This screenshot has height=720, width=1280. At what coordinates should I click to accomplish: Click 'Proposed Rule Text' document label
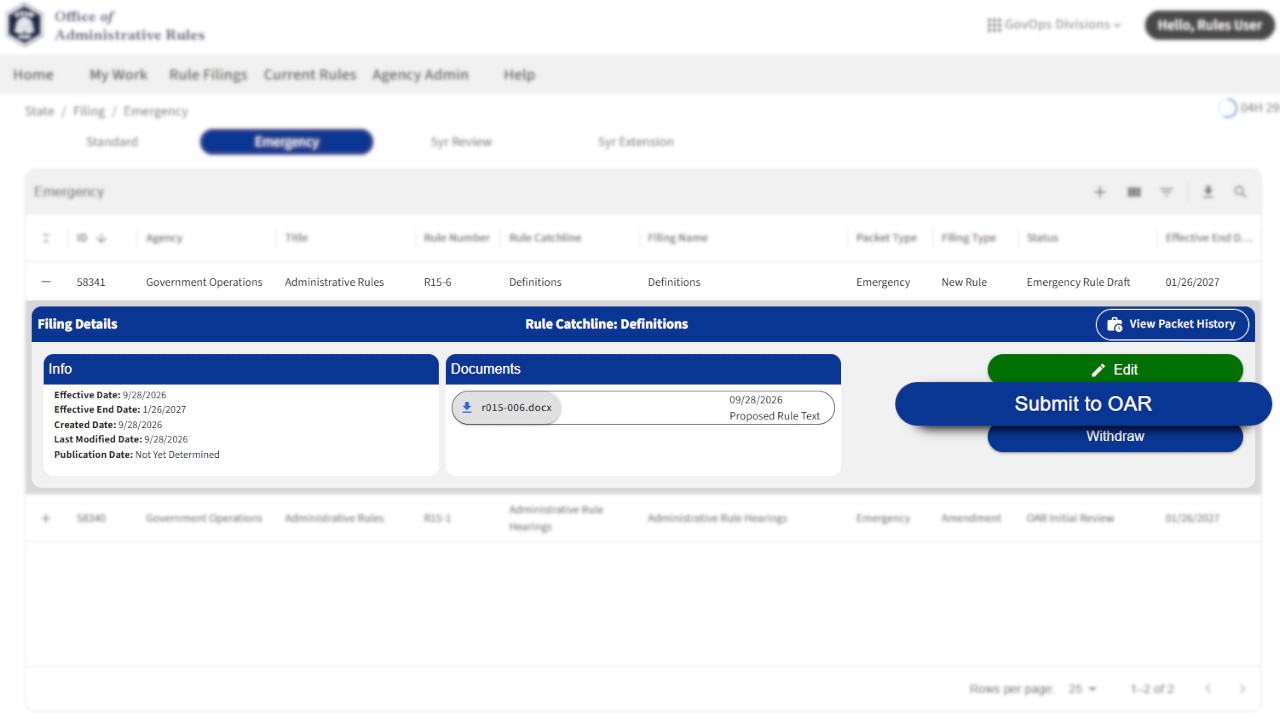[x=774, y=416]
